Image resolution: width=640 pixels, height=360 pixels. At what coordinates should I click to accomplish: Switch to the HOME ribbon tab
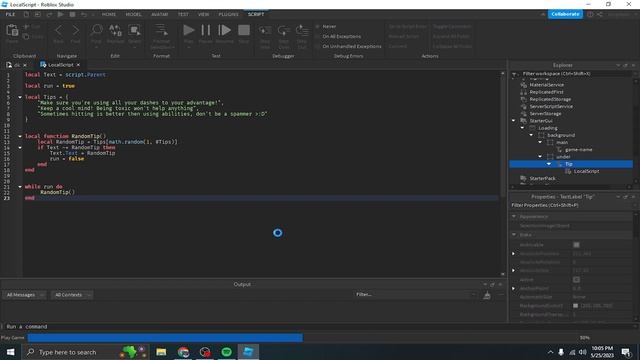coord(109,14)
